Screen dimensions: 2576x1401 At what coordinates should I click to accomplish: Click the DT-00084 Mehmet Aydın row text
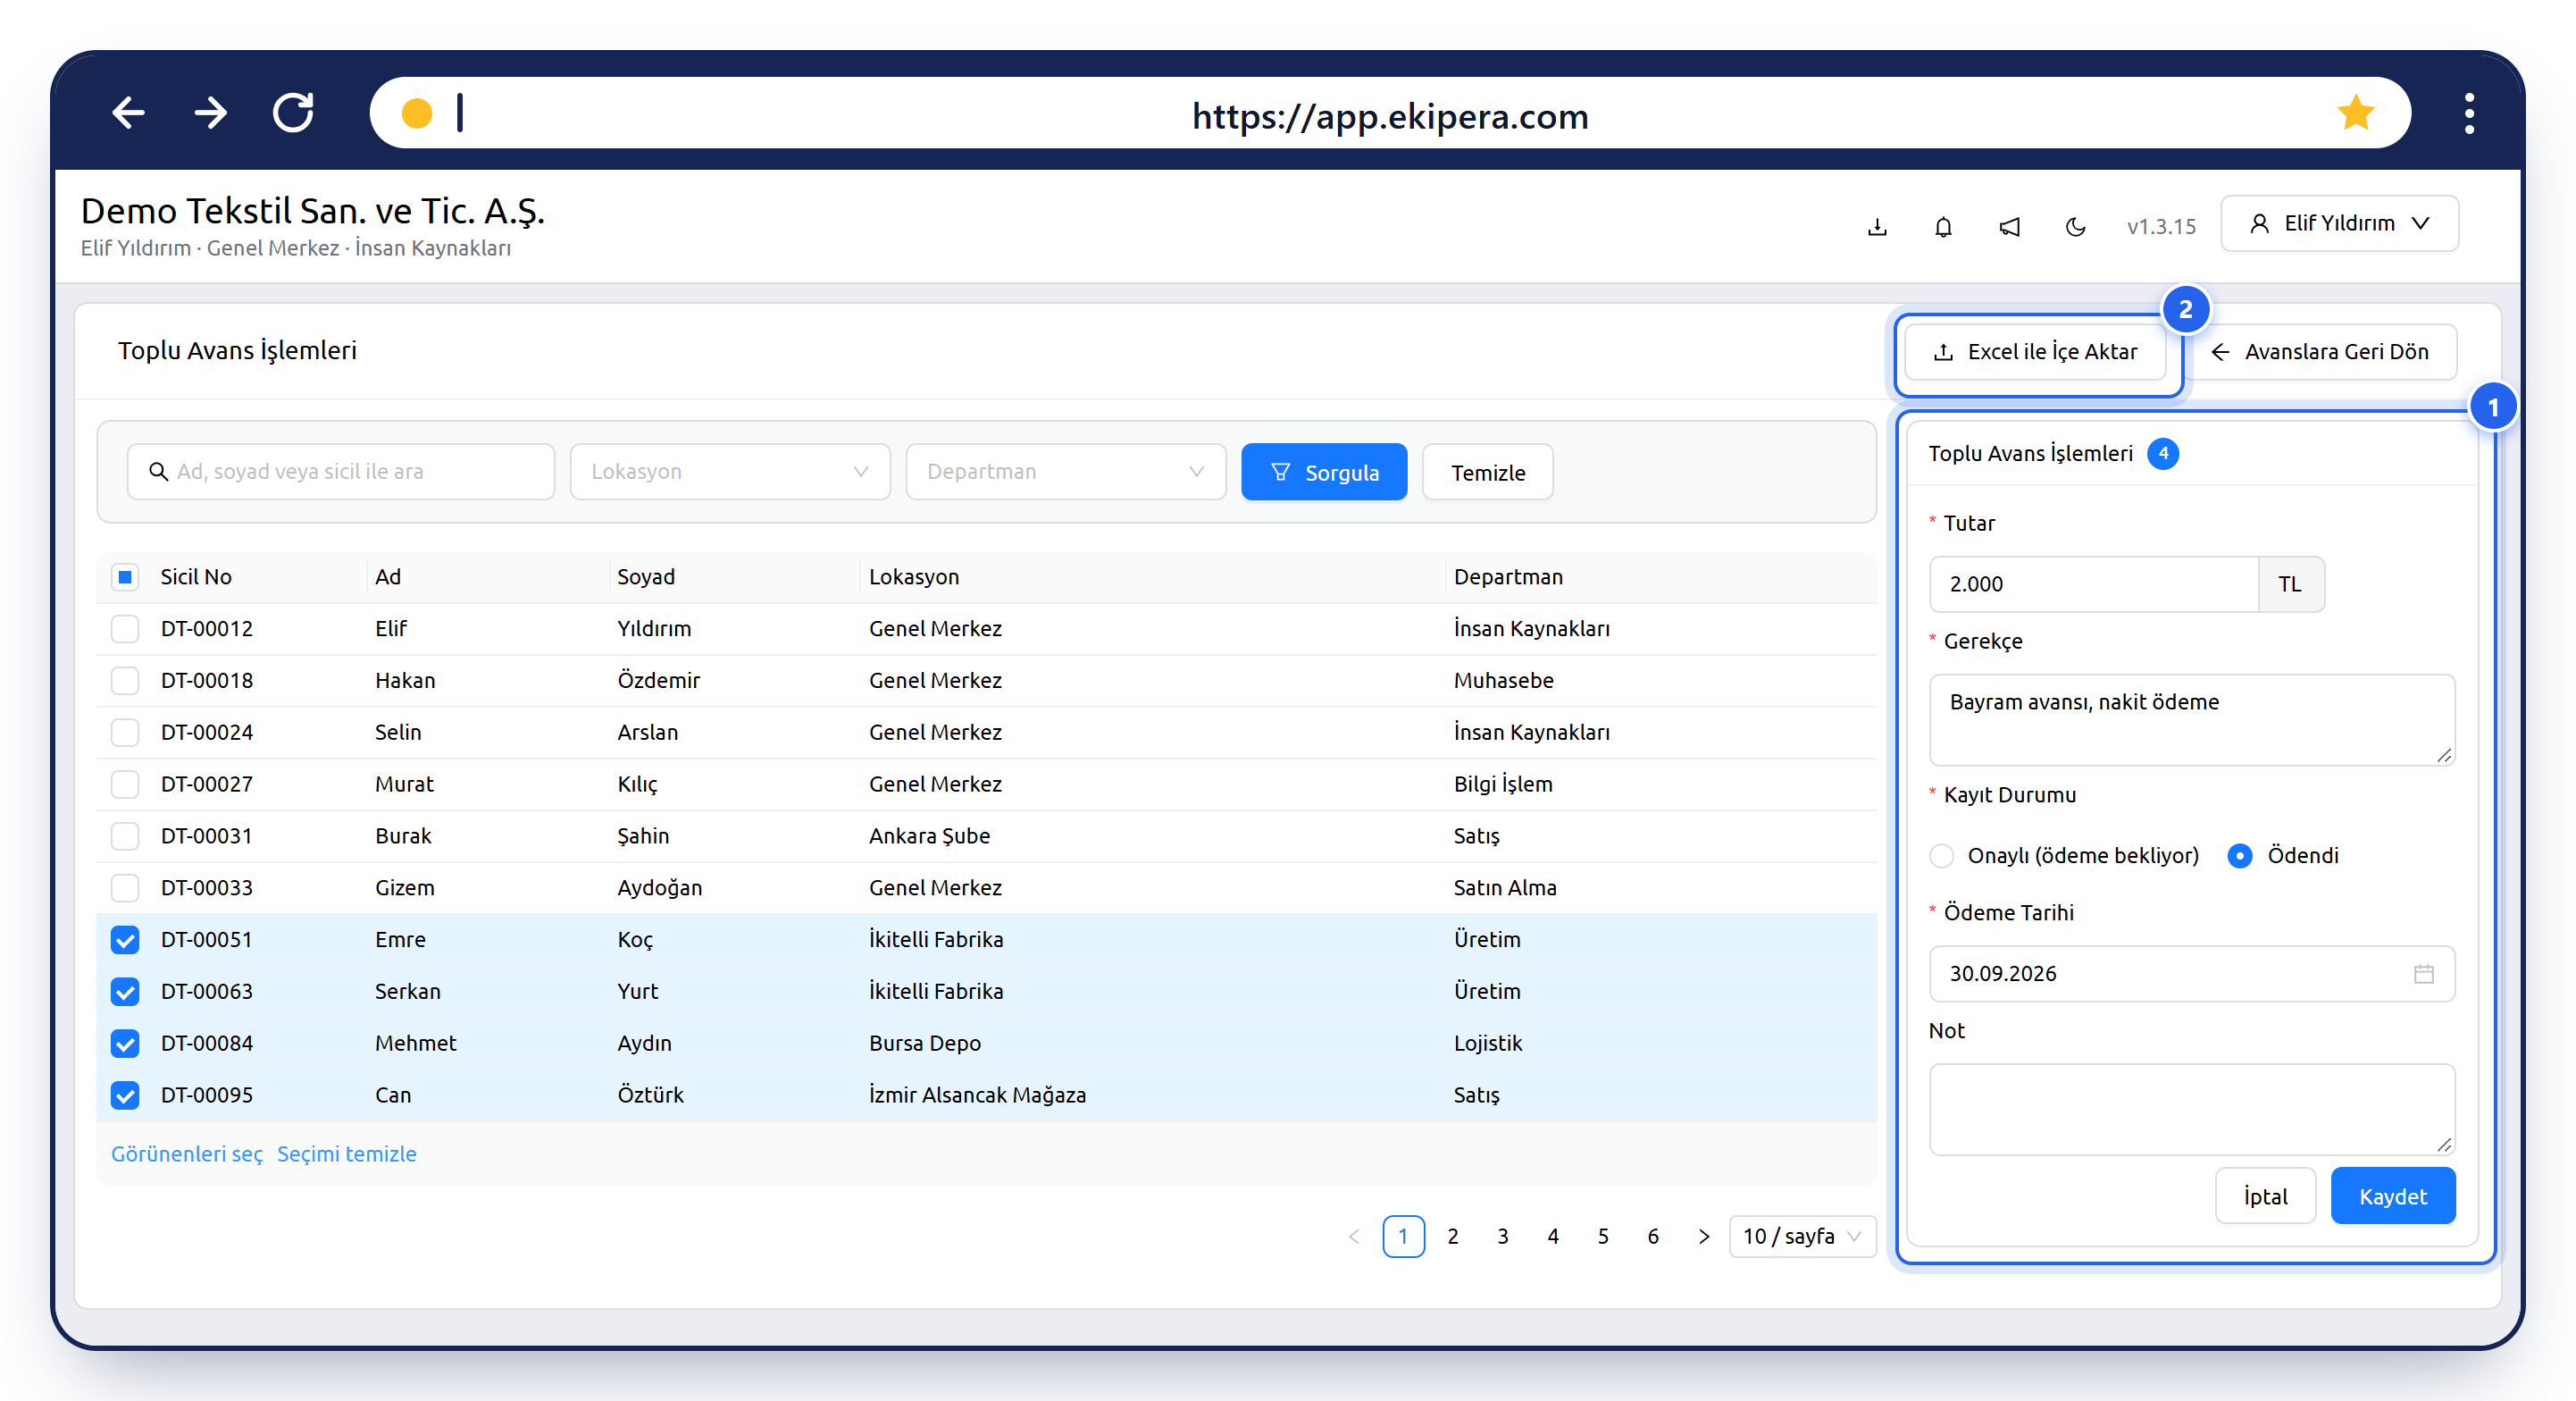(x=986, y=1044)
